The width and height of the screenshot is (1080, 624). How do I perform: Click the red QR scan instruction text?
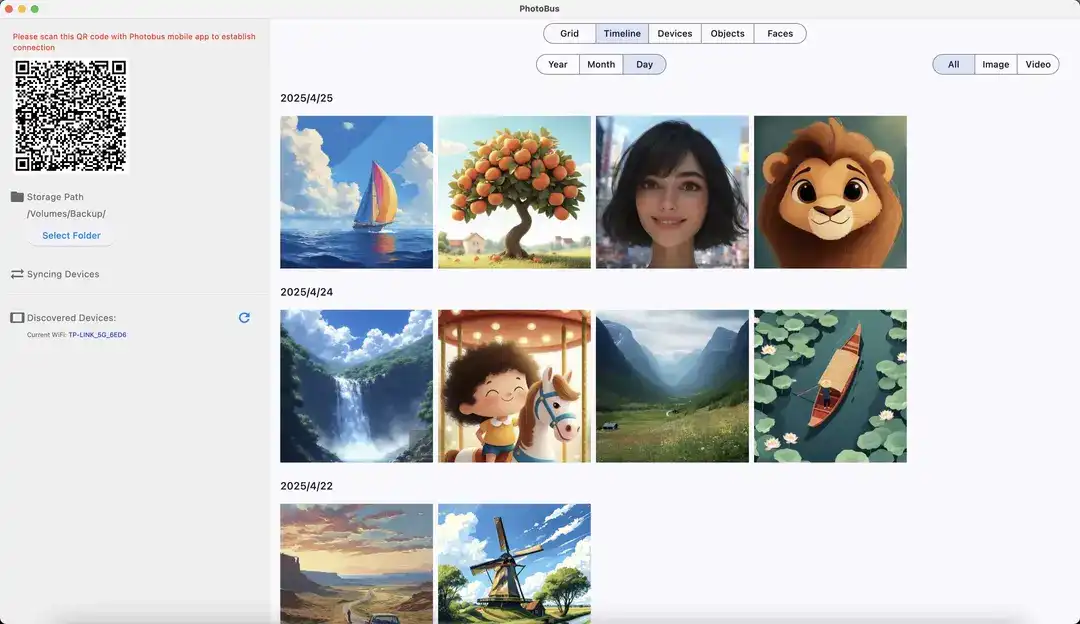point(134,42)
